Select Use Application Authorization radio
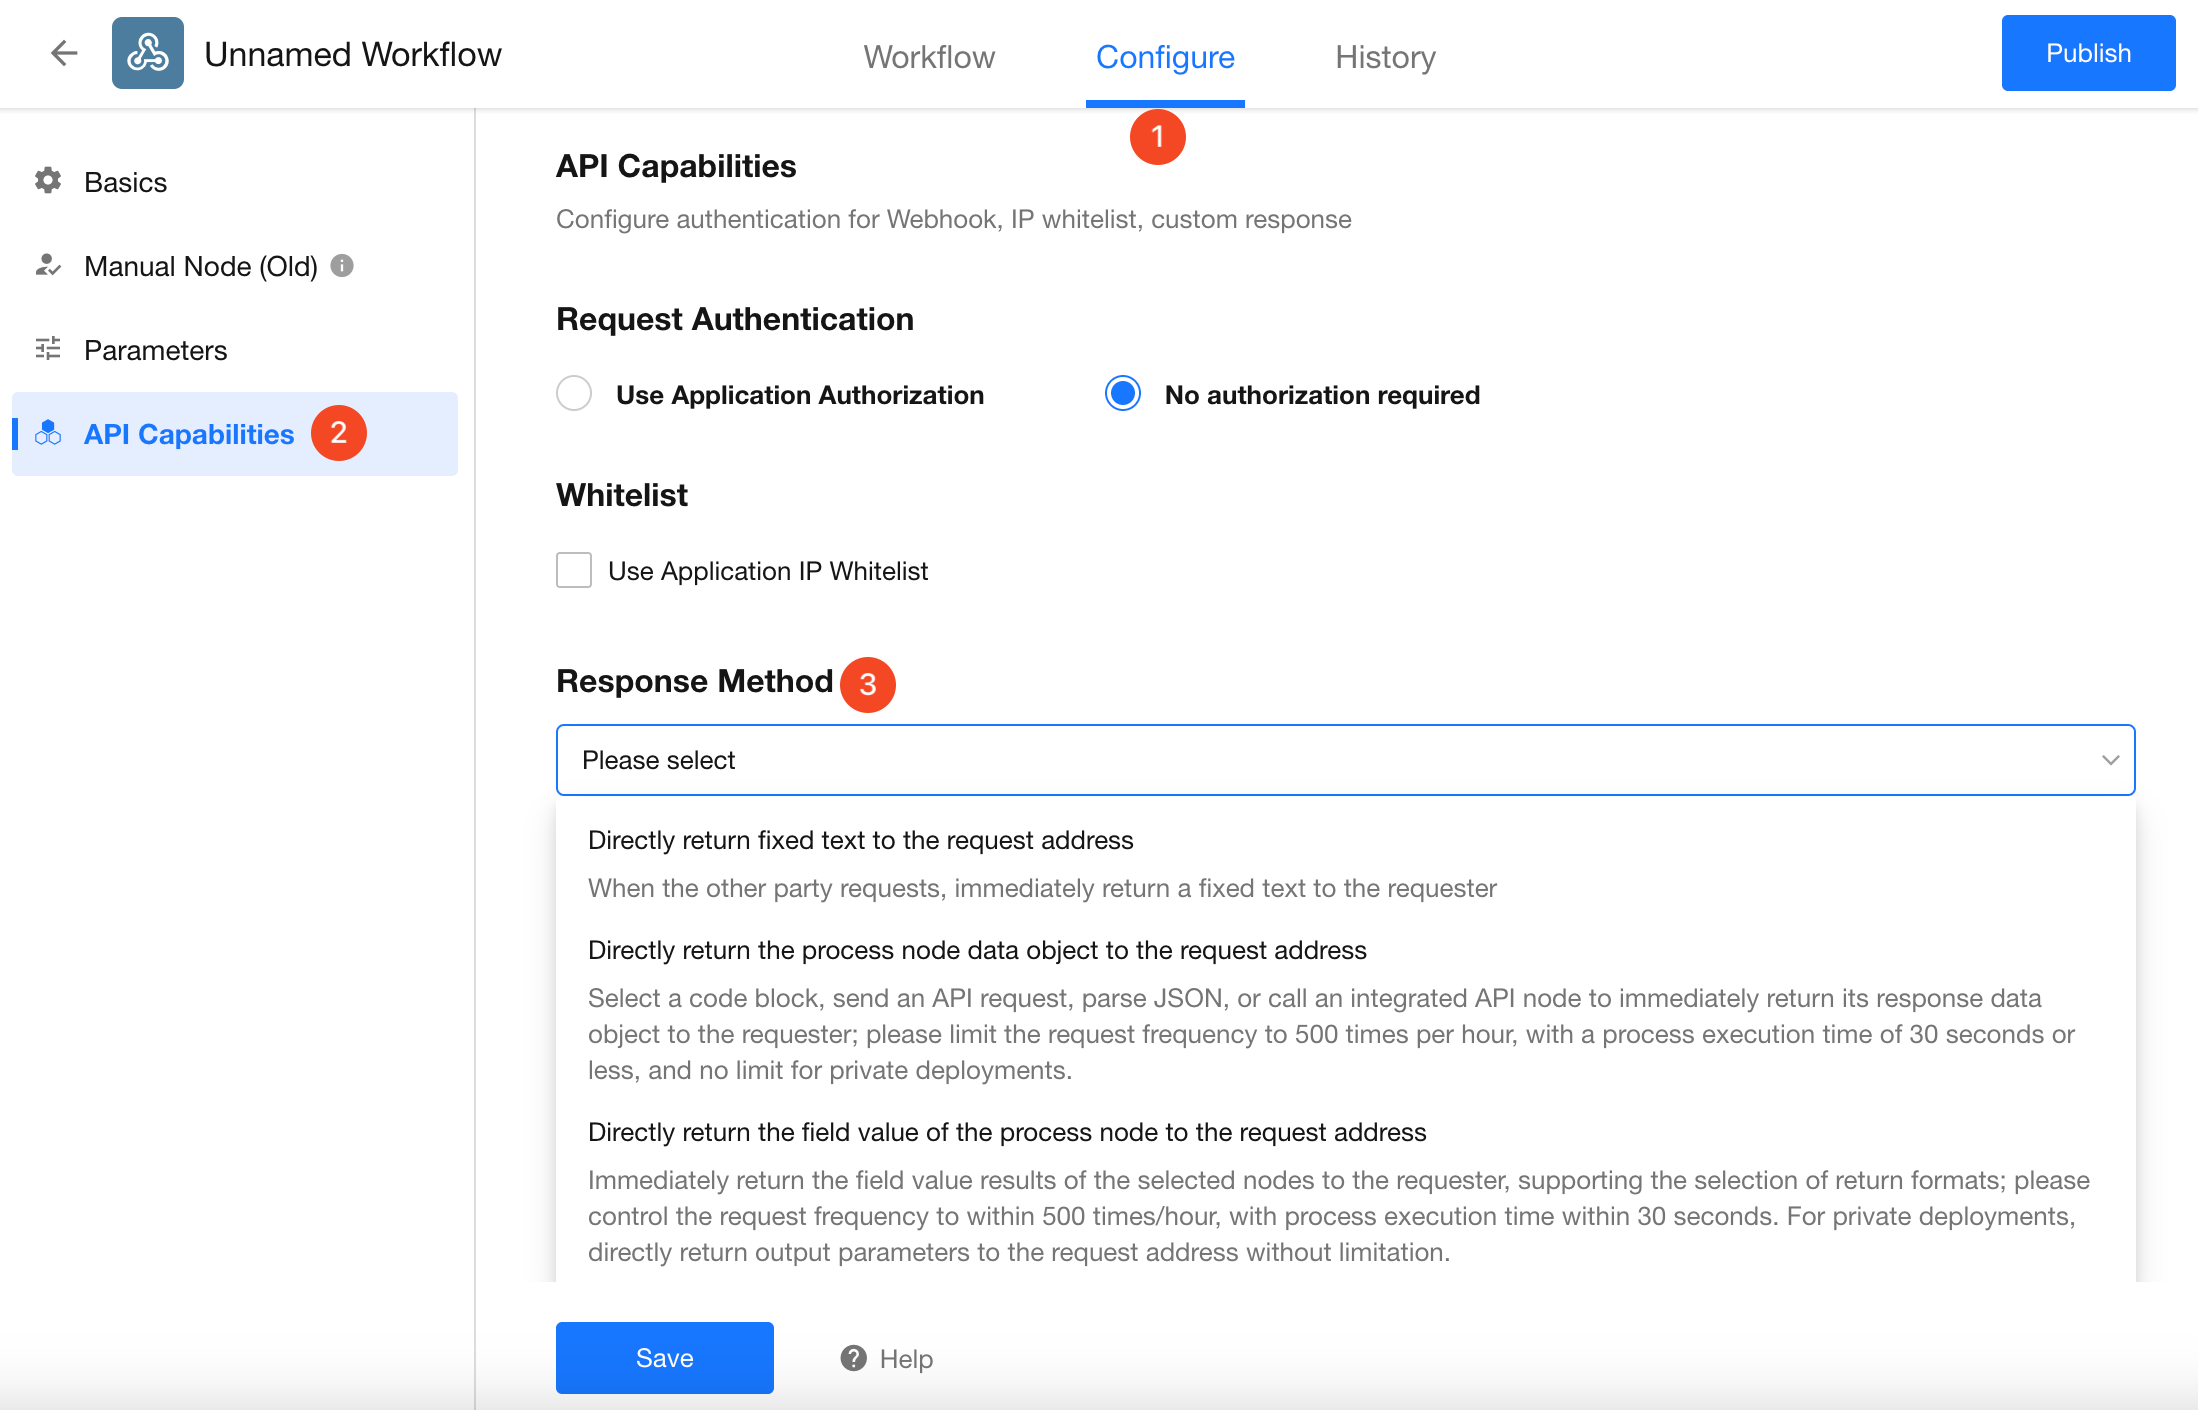Image resolution: width=2198 pixels, height=1410 pixels. [x=574, y=394]
